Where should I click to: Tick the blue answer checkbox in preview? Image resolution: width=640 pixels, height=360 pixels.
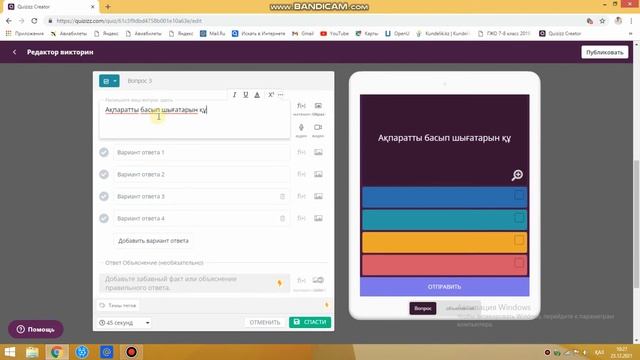[x=519, y=196]
